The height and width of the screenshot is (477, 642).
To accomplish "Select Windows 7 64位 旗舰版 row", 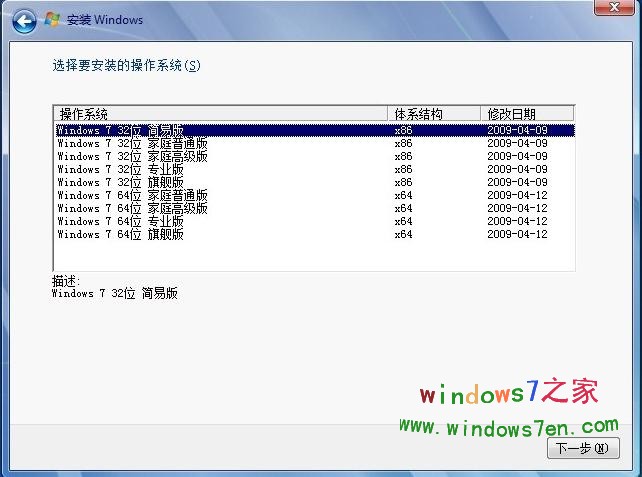I will click(x=315, y=235).
